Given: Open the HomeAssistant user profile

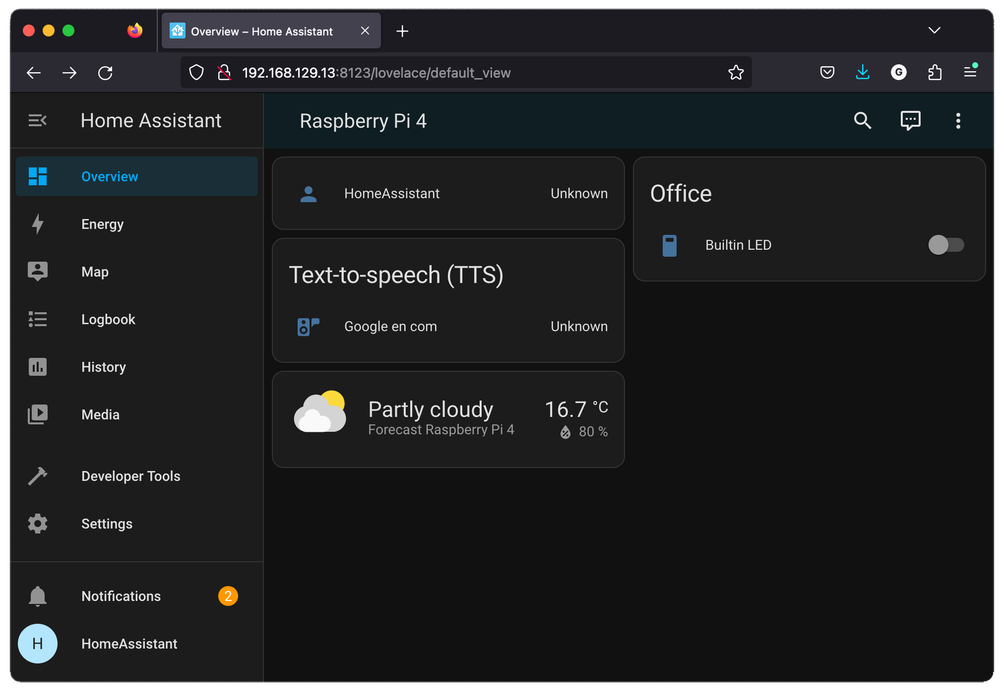Looking at the screenshot, I should tap(129, 644).
